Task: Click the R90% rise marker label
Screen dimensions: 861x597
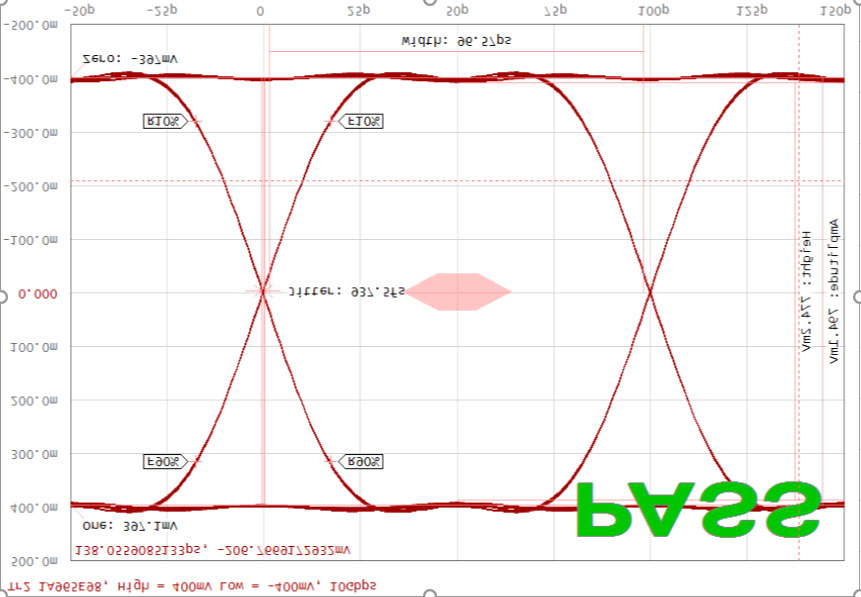Action: click(362, 462)
